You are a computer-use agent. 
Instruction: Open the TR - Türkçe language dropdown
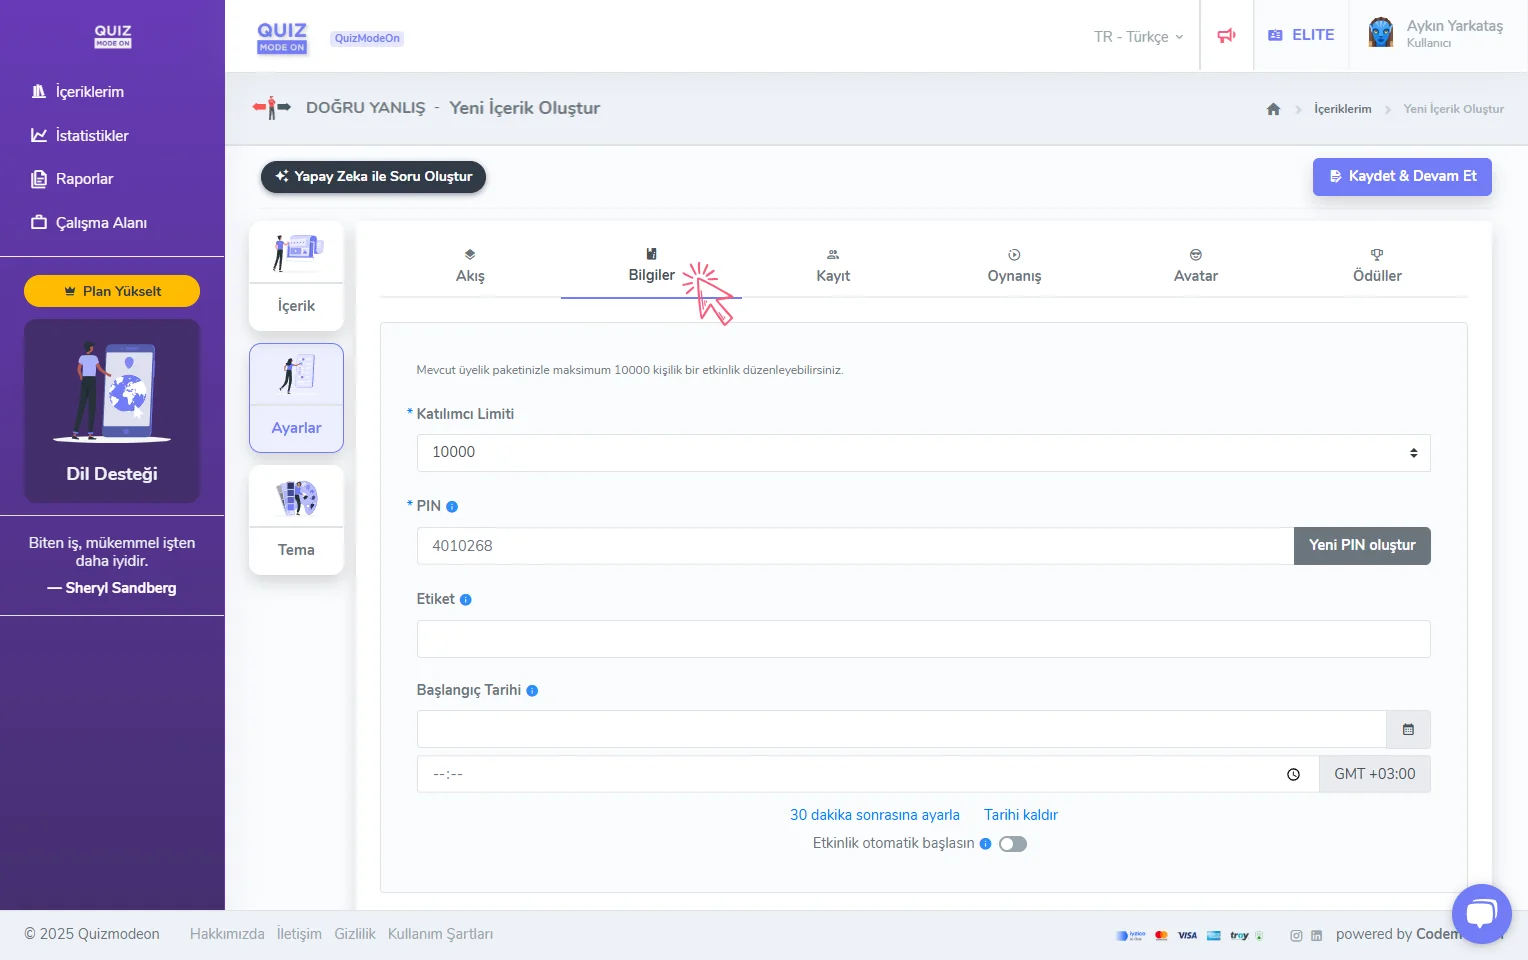[1138, 37]
